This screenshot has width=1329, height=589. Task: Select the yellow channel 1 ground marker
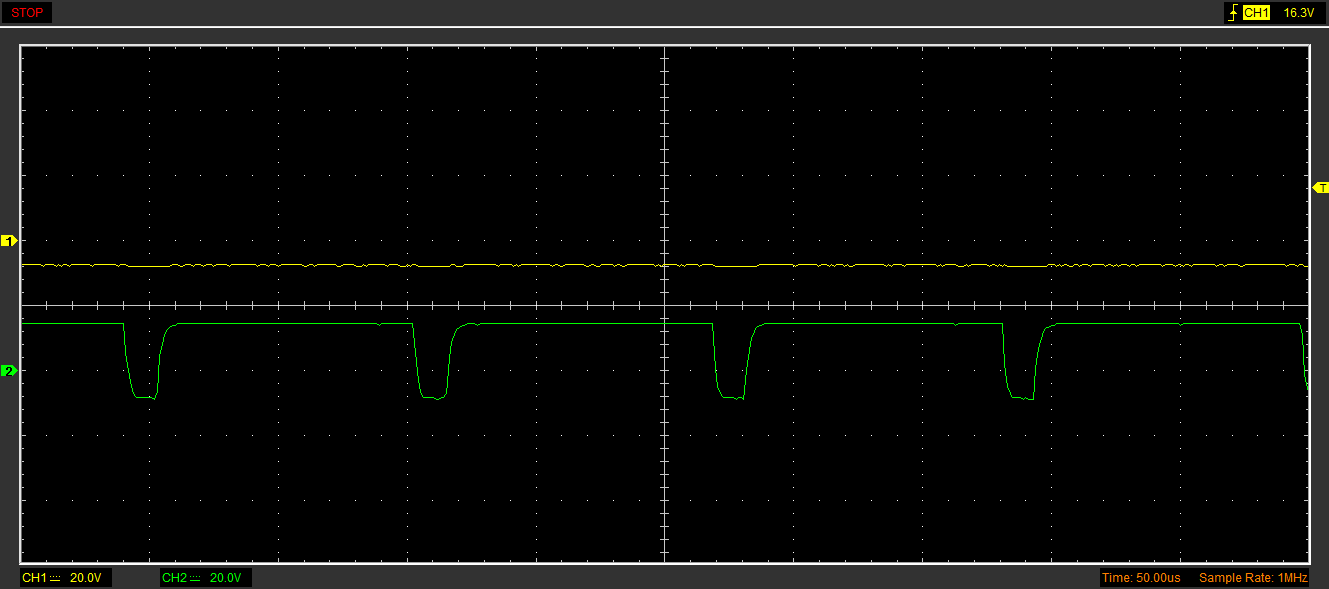coord(9,241)
